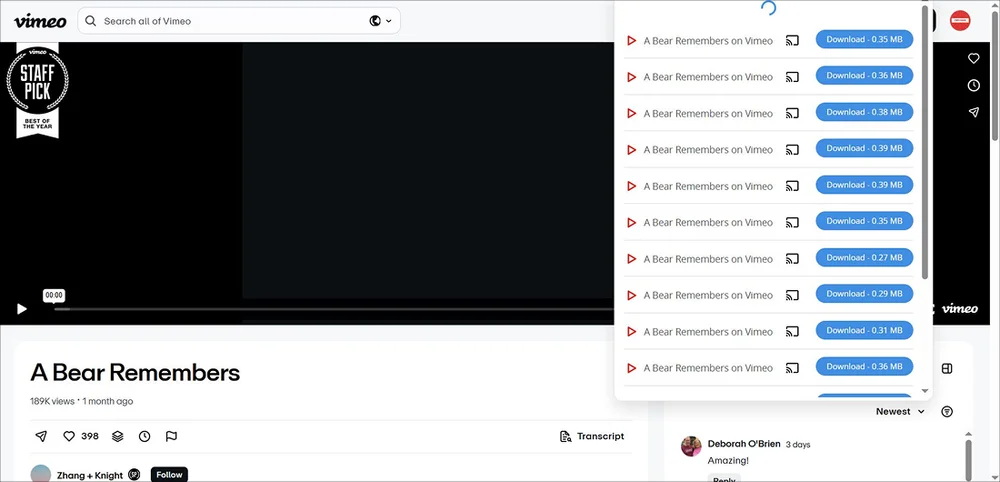This screenshot has width=1000, height=482.
Task: Toggle the side panel layout icon
Action: 947,369
